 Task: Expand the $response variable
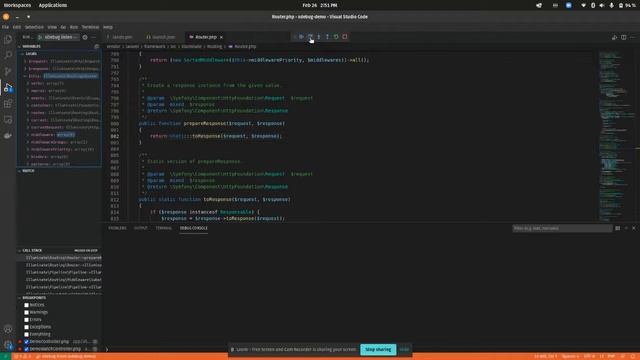[25, 69]
